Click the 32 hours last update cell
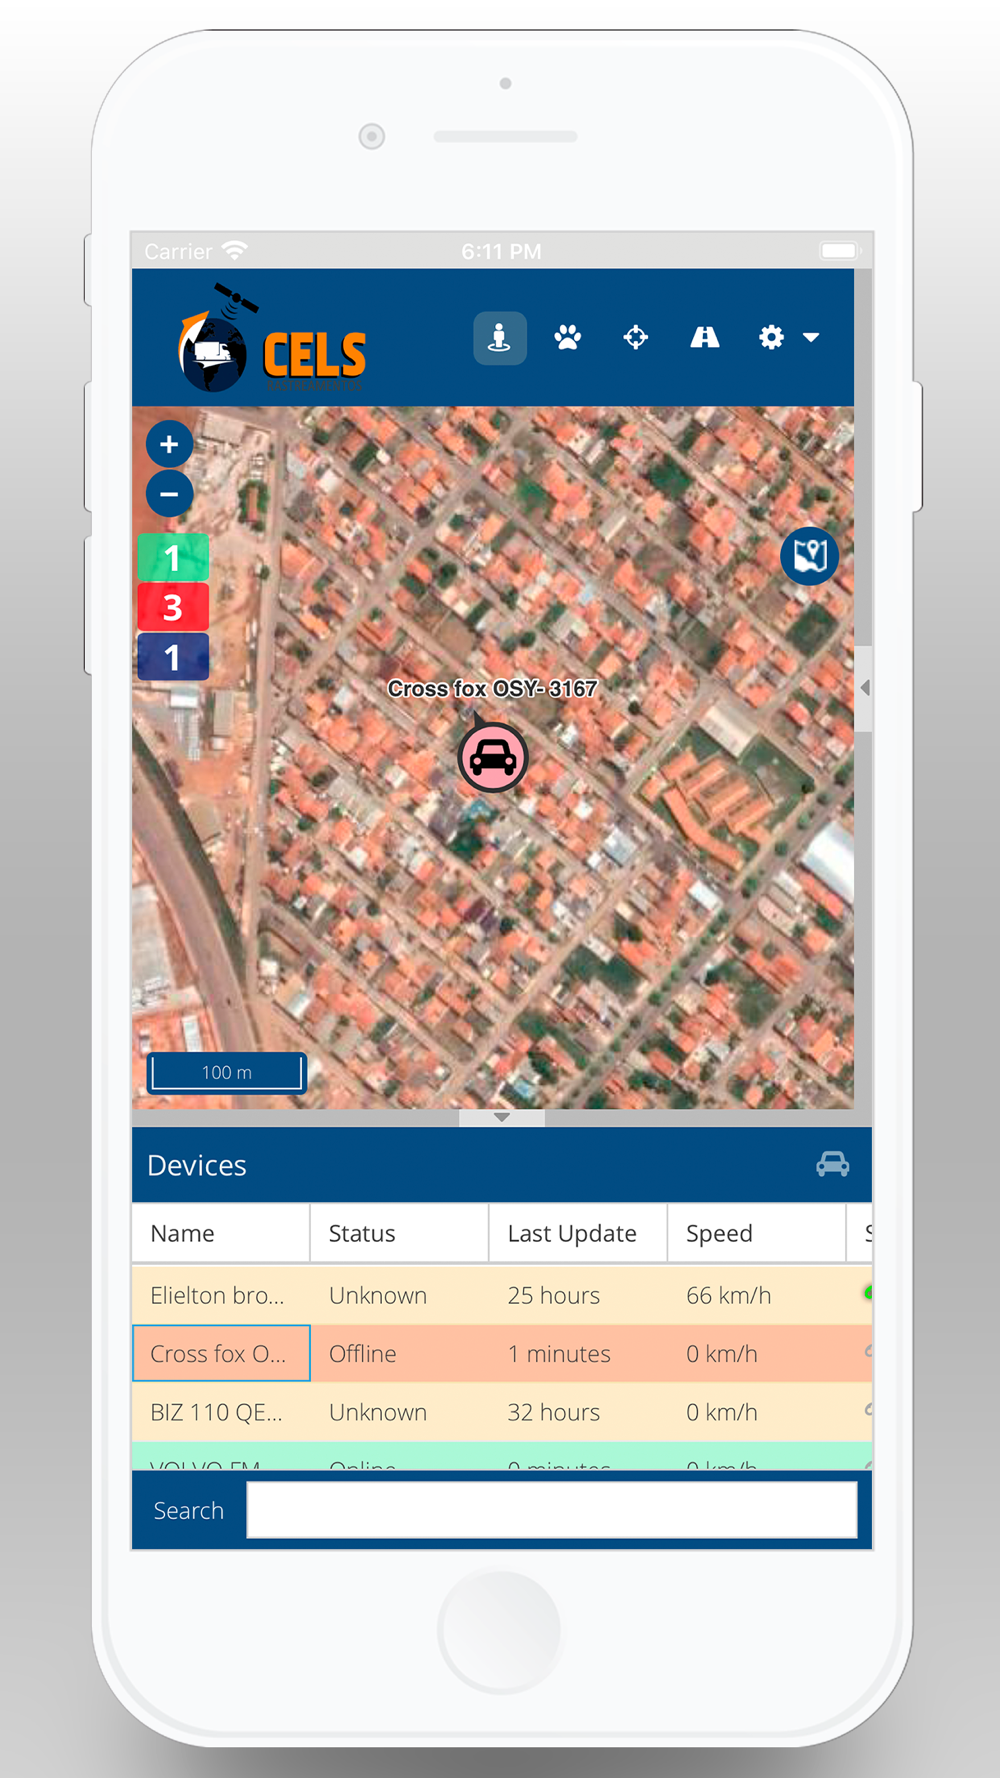Image resolution: width=1000 pixels, height=1778 pixels. click(577, 1412)
